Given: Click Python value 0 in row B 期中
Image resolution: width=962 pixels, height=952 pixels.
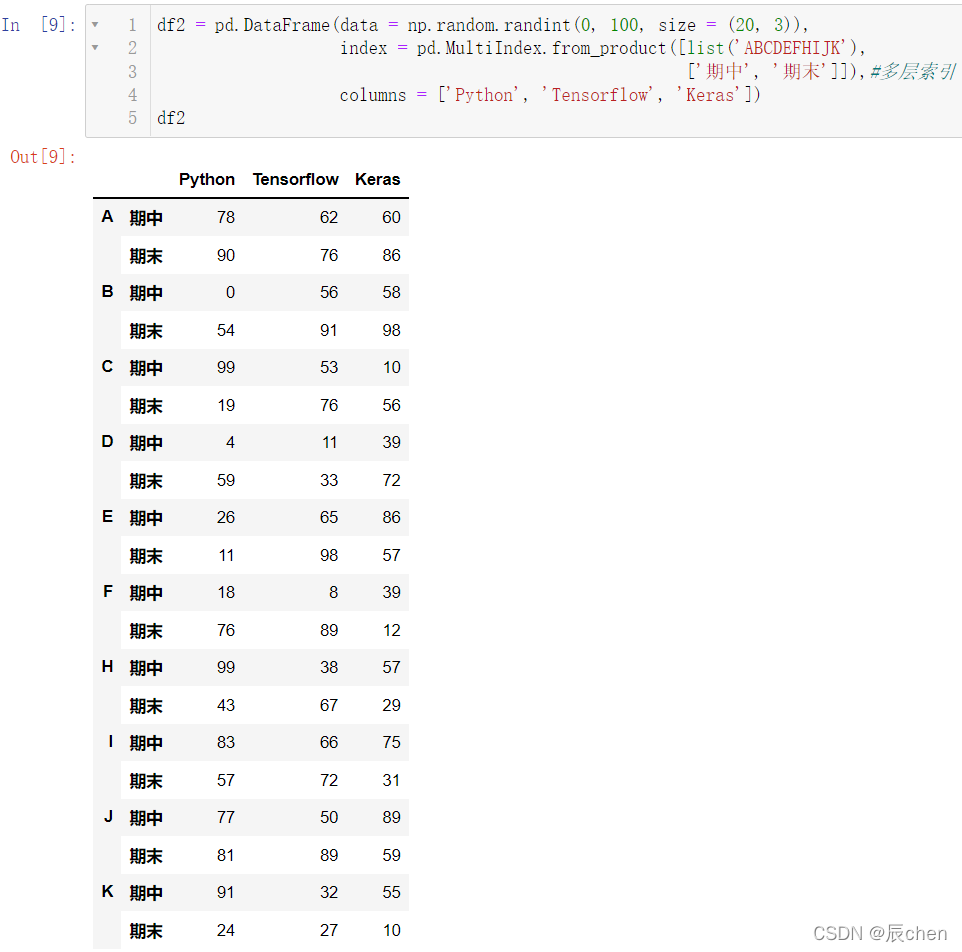Looking at the screenshot, I should [230, 293].
